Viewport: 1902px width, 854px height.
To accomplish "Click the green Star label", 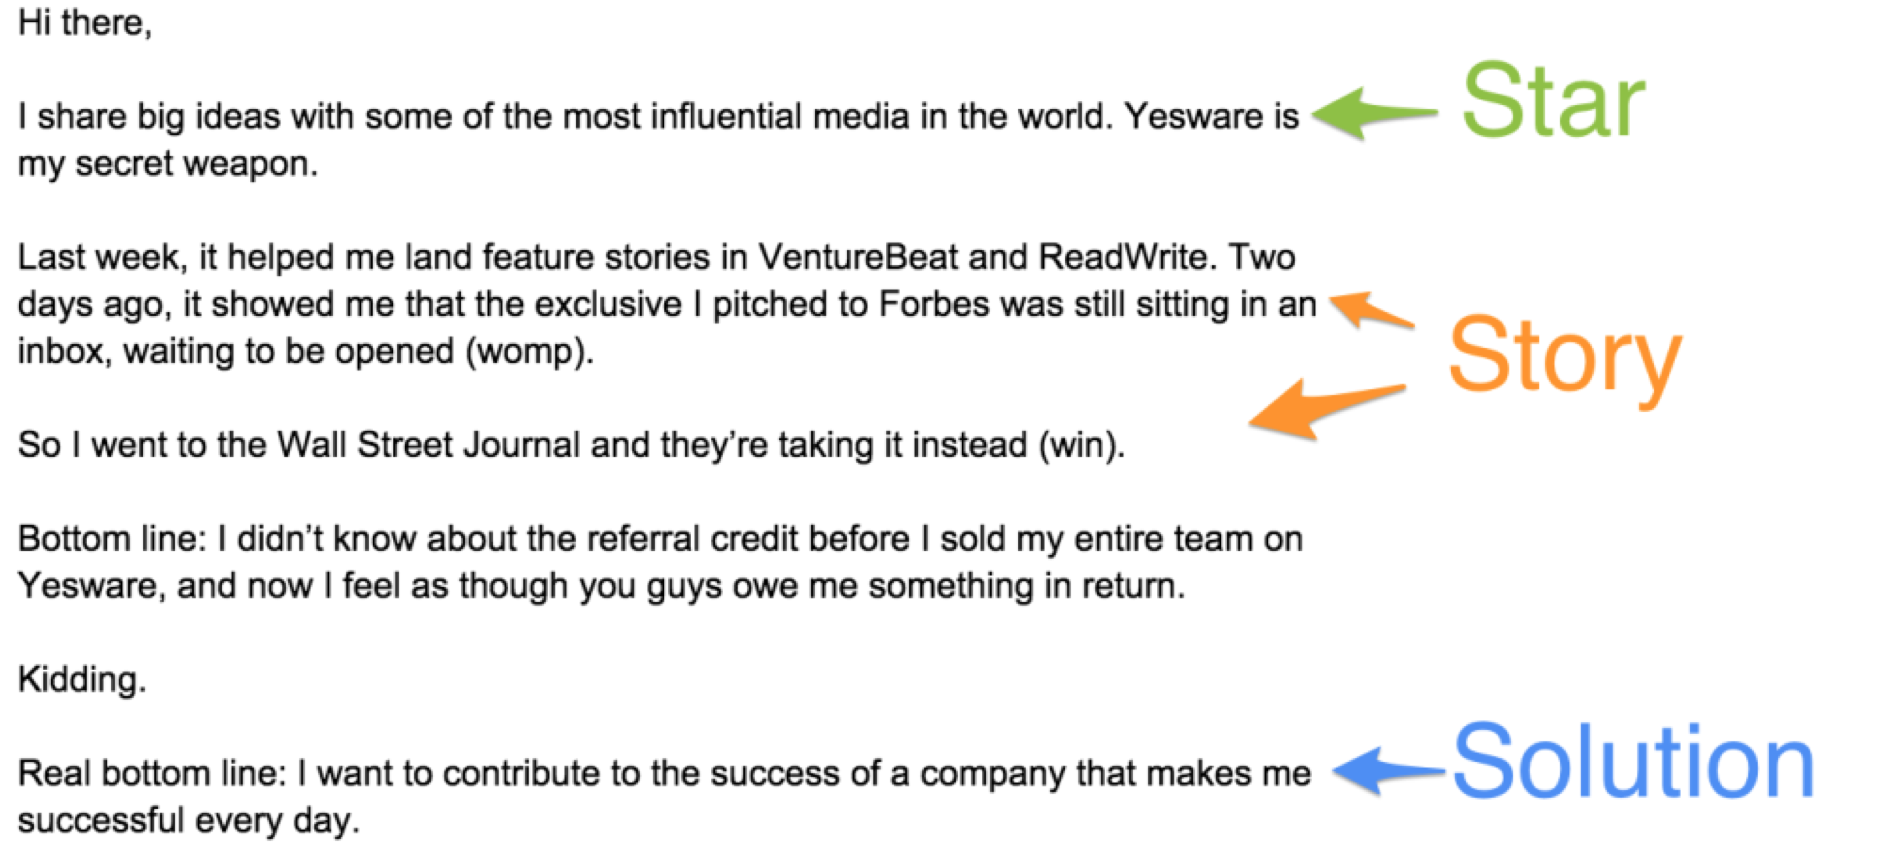I will pos(1553,101).
